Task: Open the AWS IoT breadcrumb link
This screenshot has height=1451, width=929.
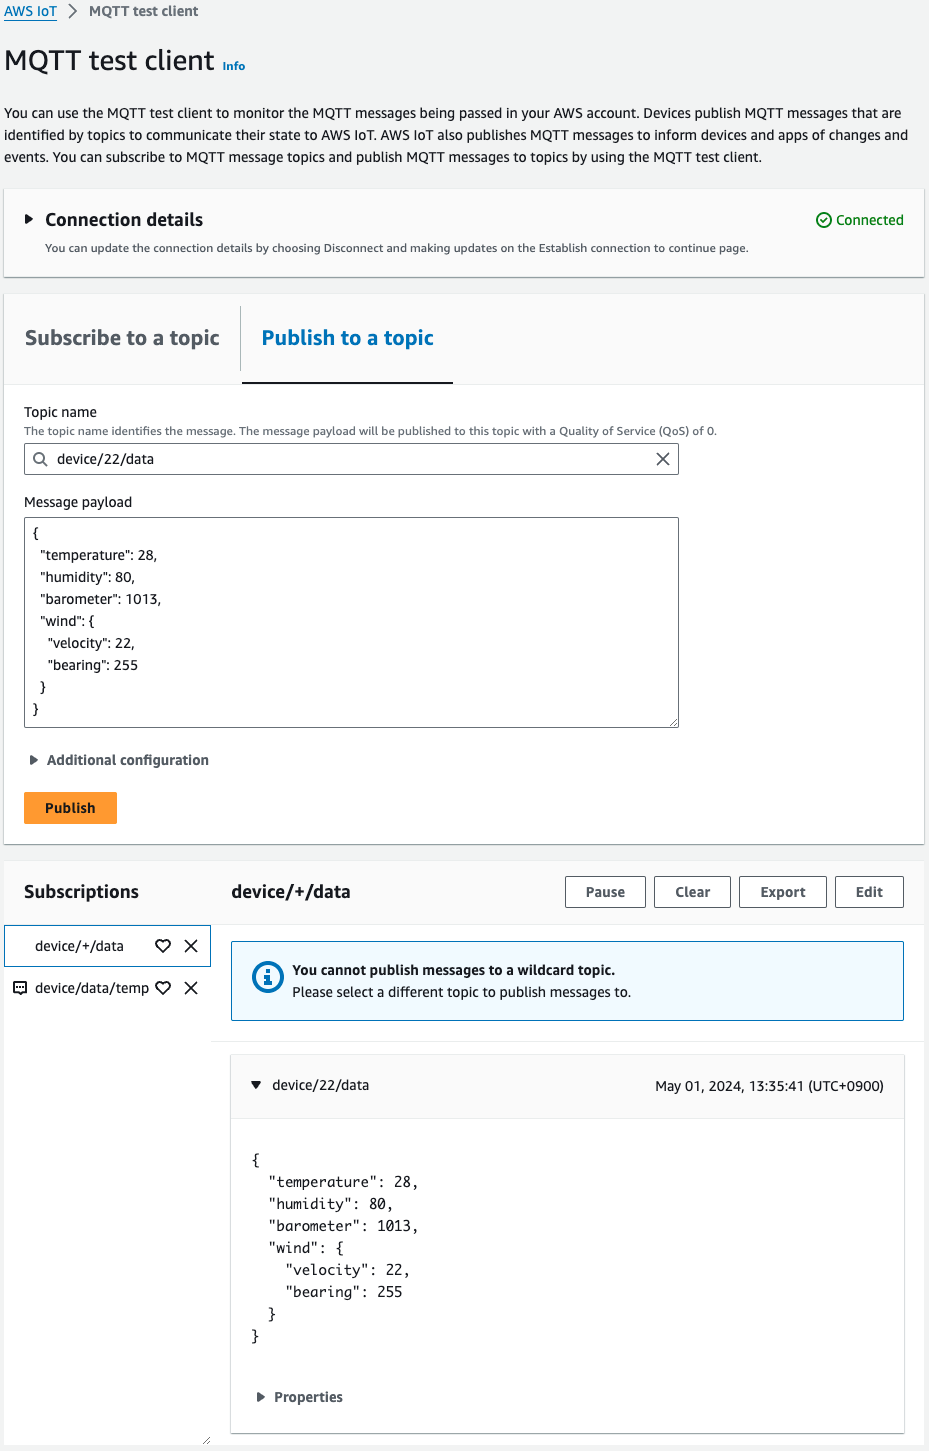Action: click(30, 11)
